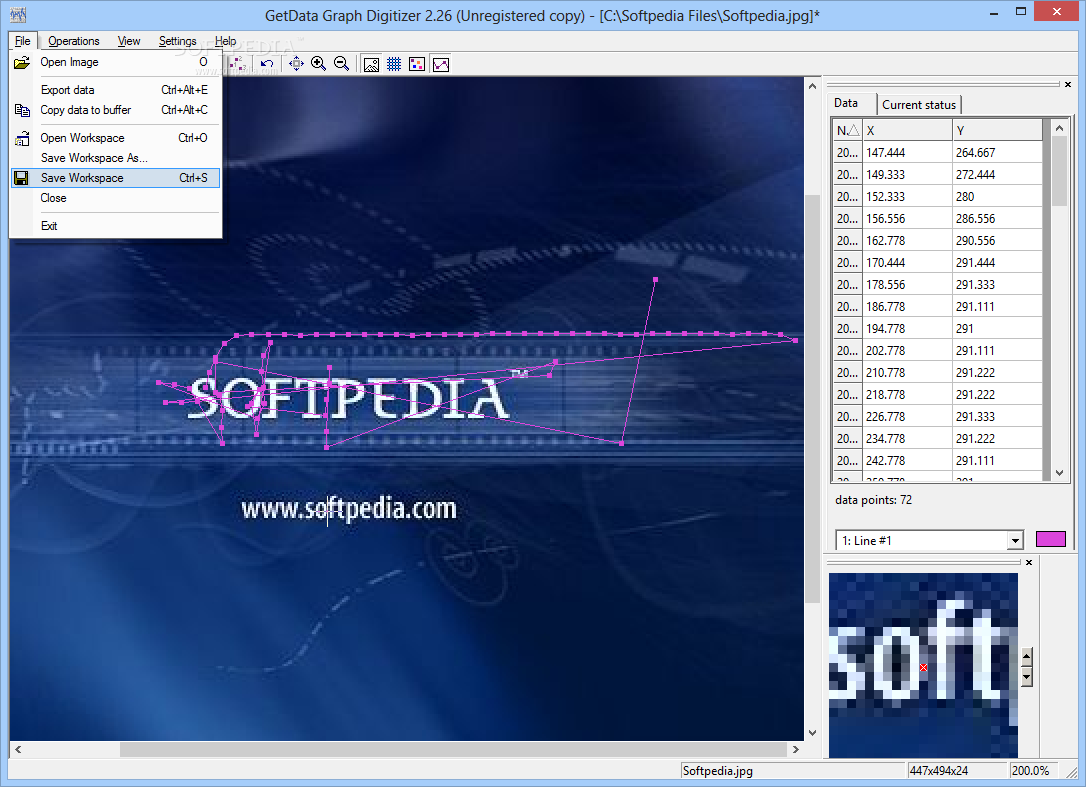Click the magenta line color swatch

(x=1050, y=539)
